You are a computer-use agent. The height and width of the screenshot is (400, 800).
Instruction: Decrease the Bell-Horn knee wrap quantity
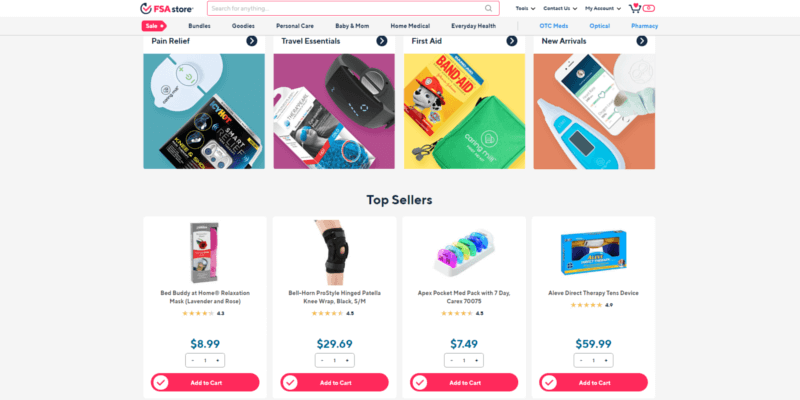pos(322,360)
